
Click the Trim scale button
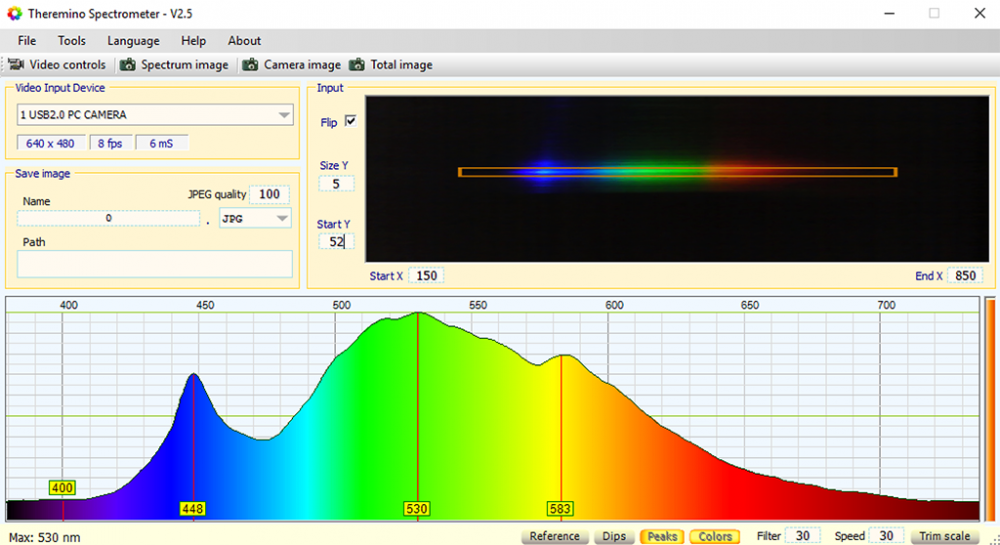tap(945, 536)
